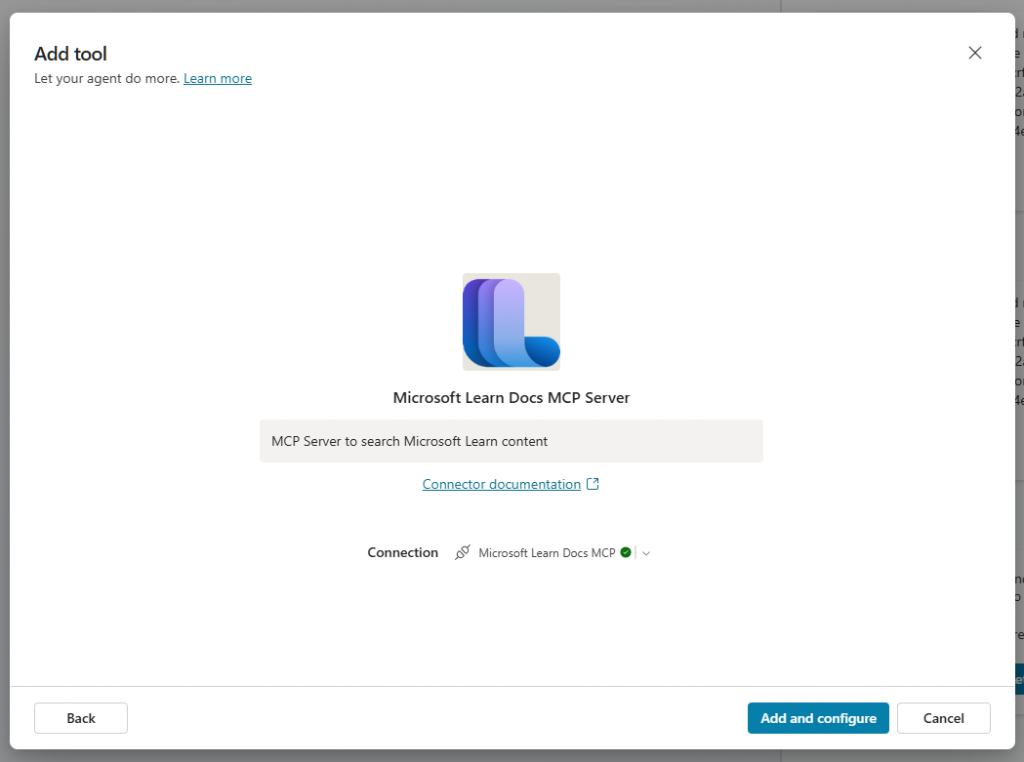Open the Learn more link
This screenshot has height=762, width=1024.
coord(217,78)
